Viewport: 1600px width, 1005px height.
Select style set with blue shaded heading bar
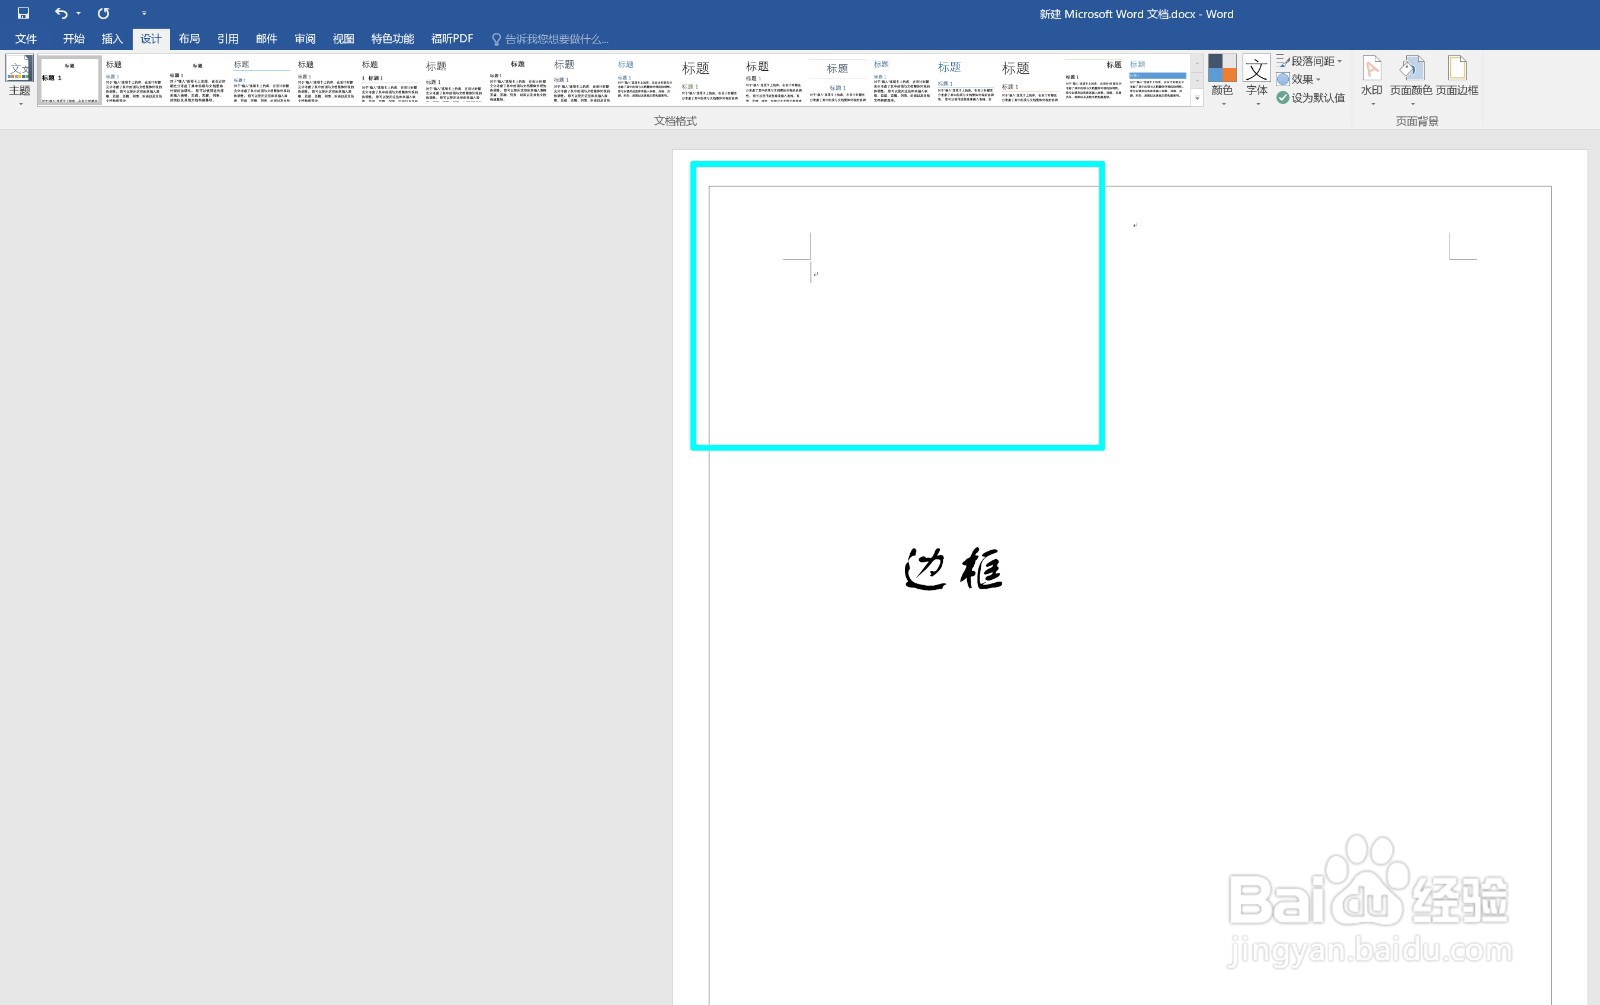1157,80
